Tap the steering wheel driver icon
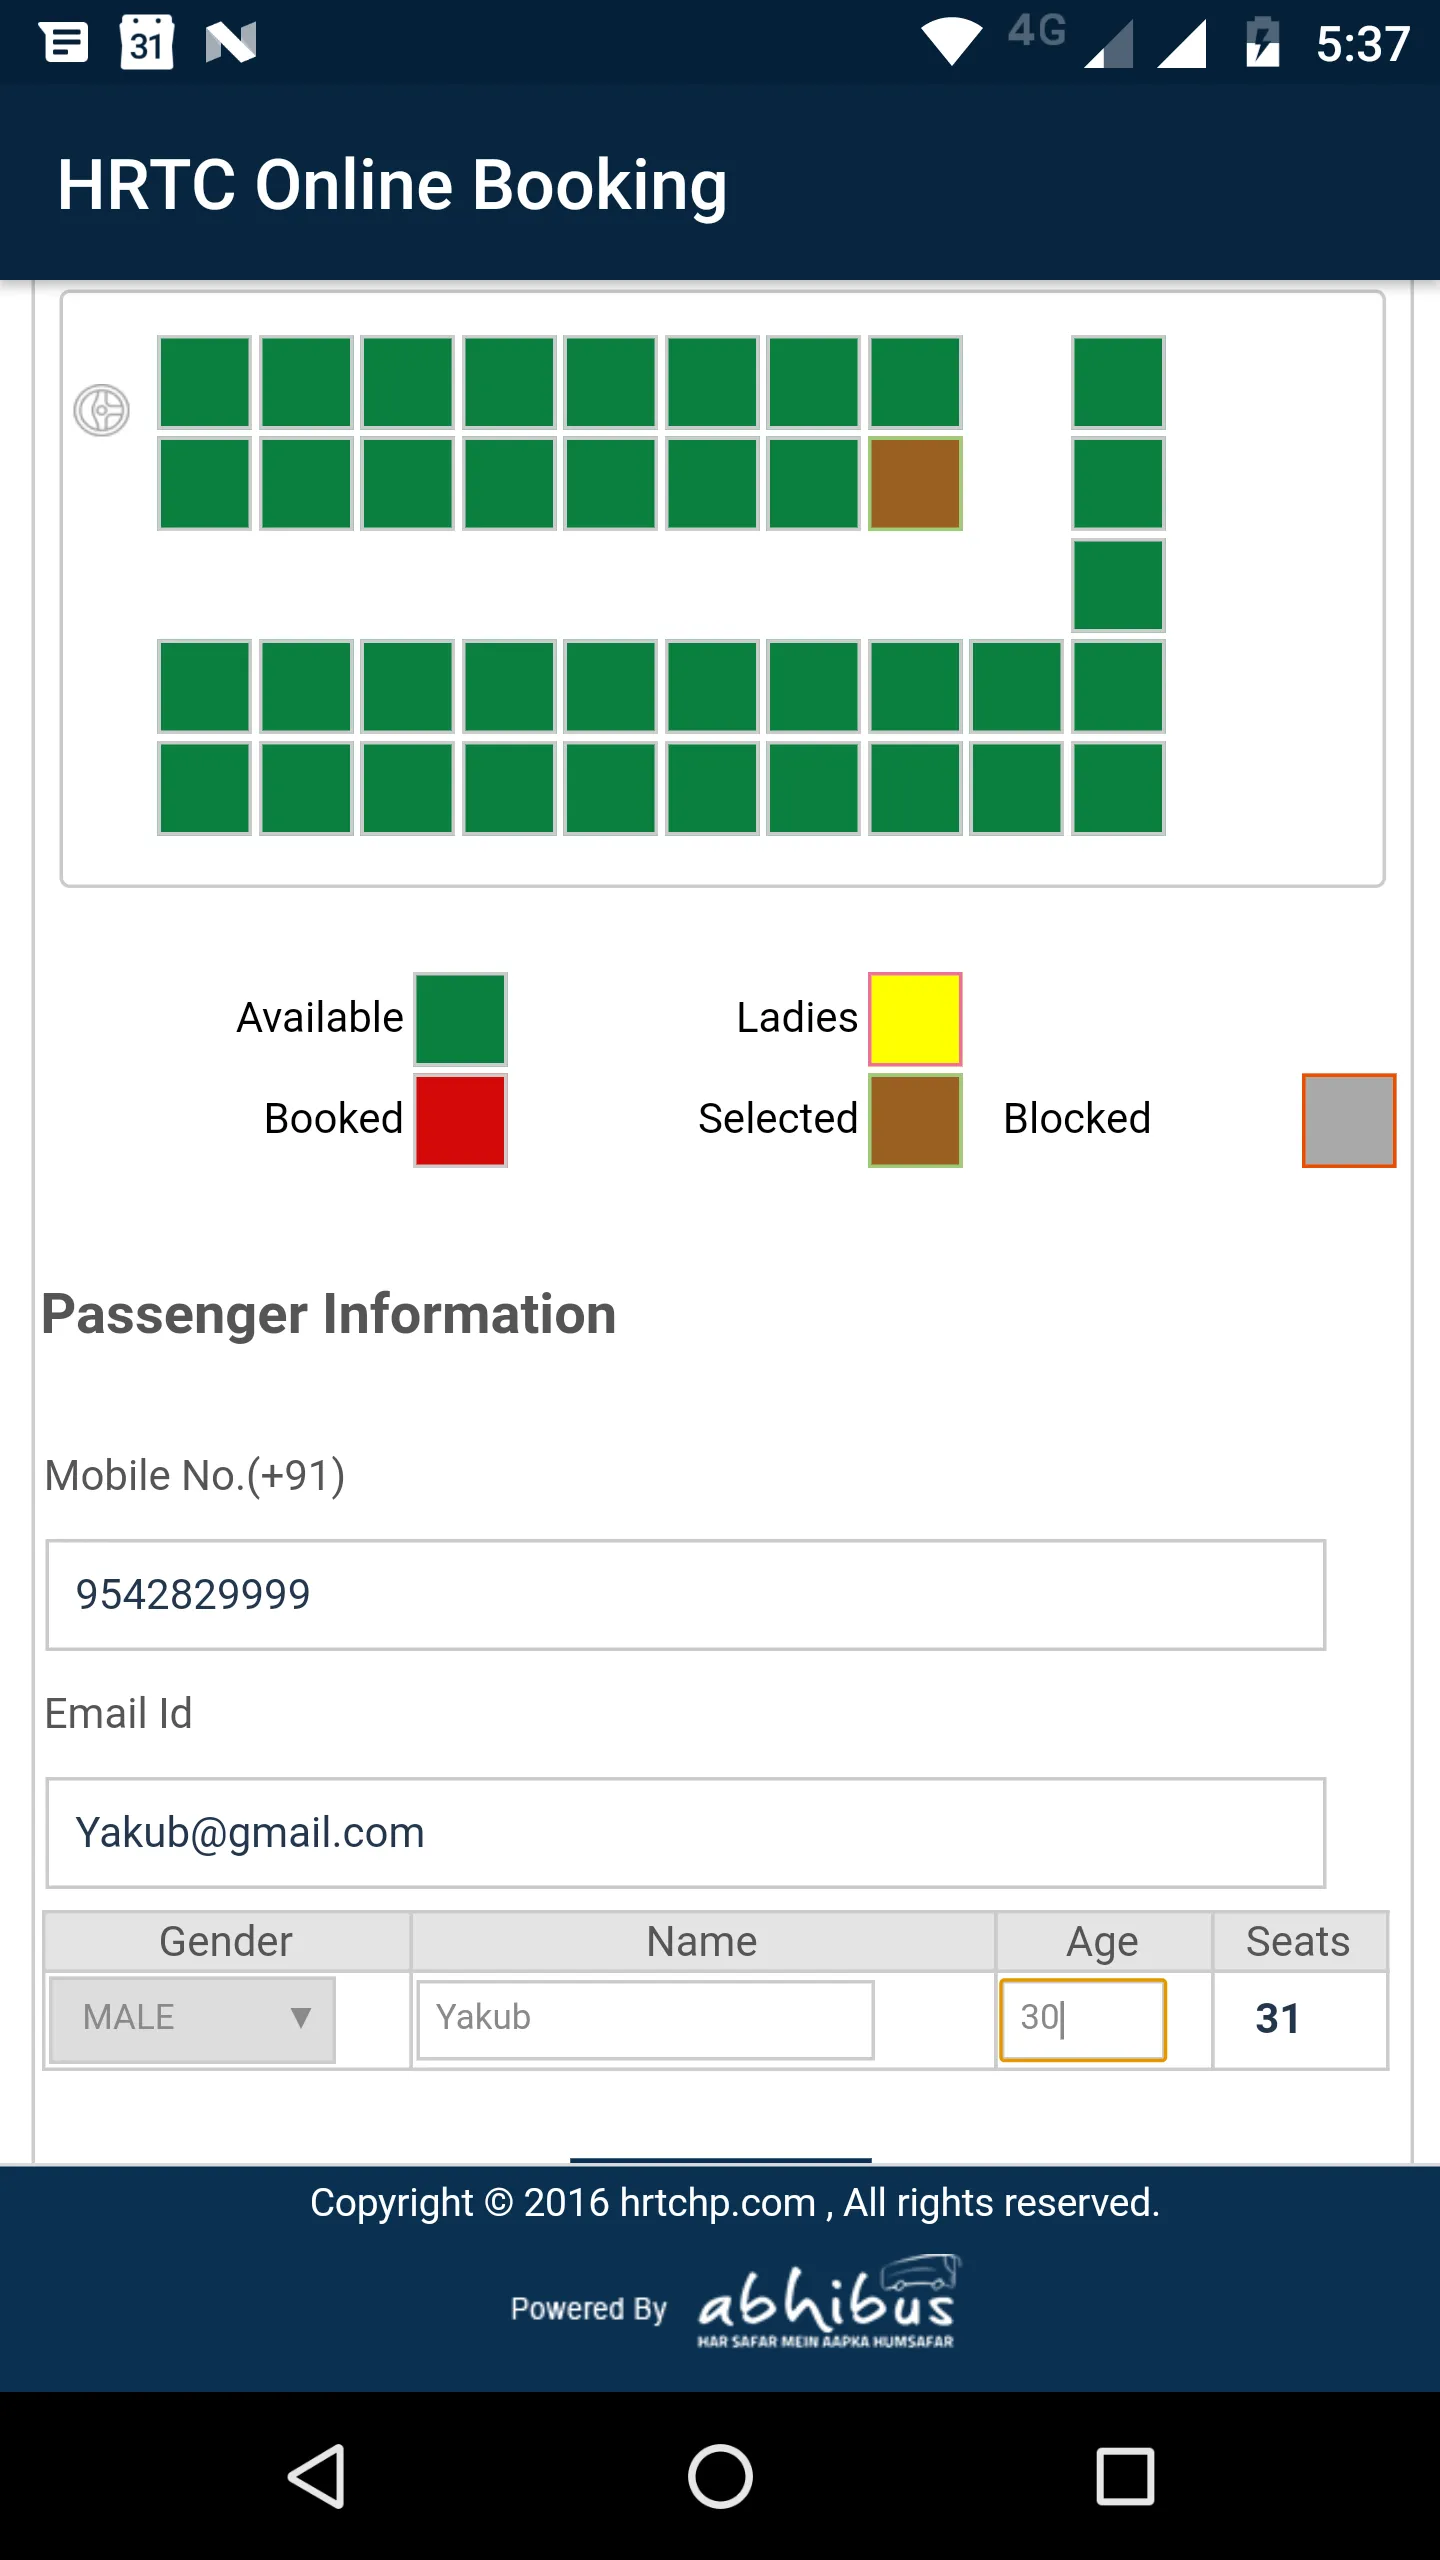This screenshot has width=1440, height=2560. pos(102,410)
